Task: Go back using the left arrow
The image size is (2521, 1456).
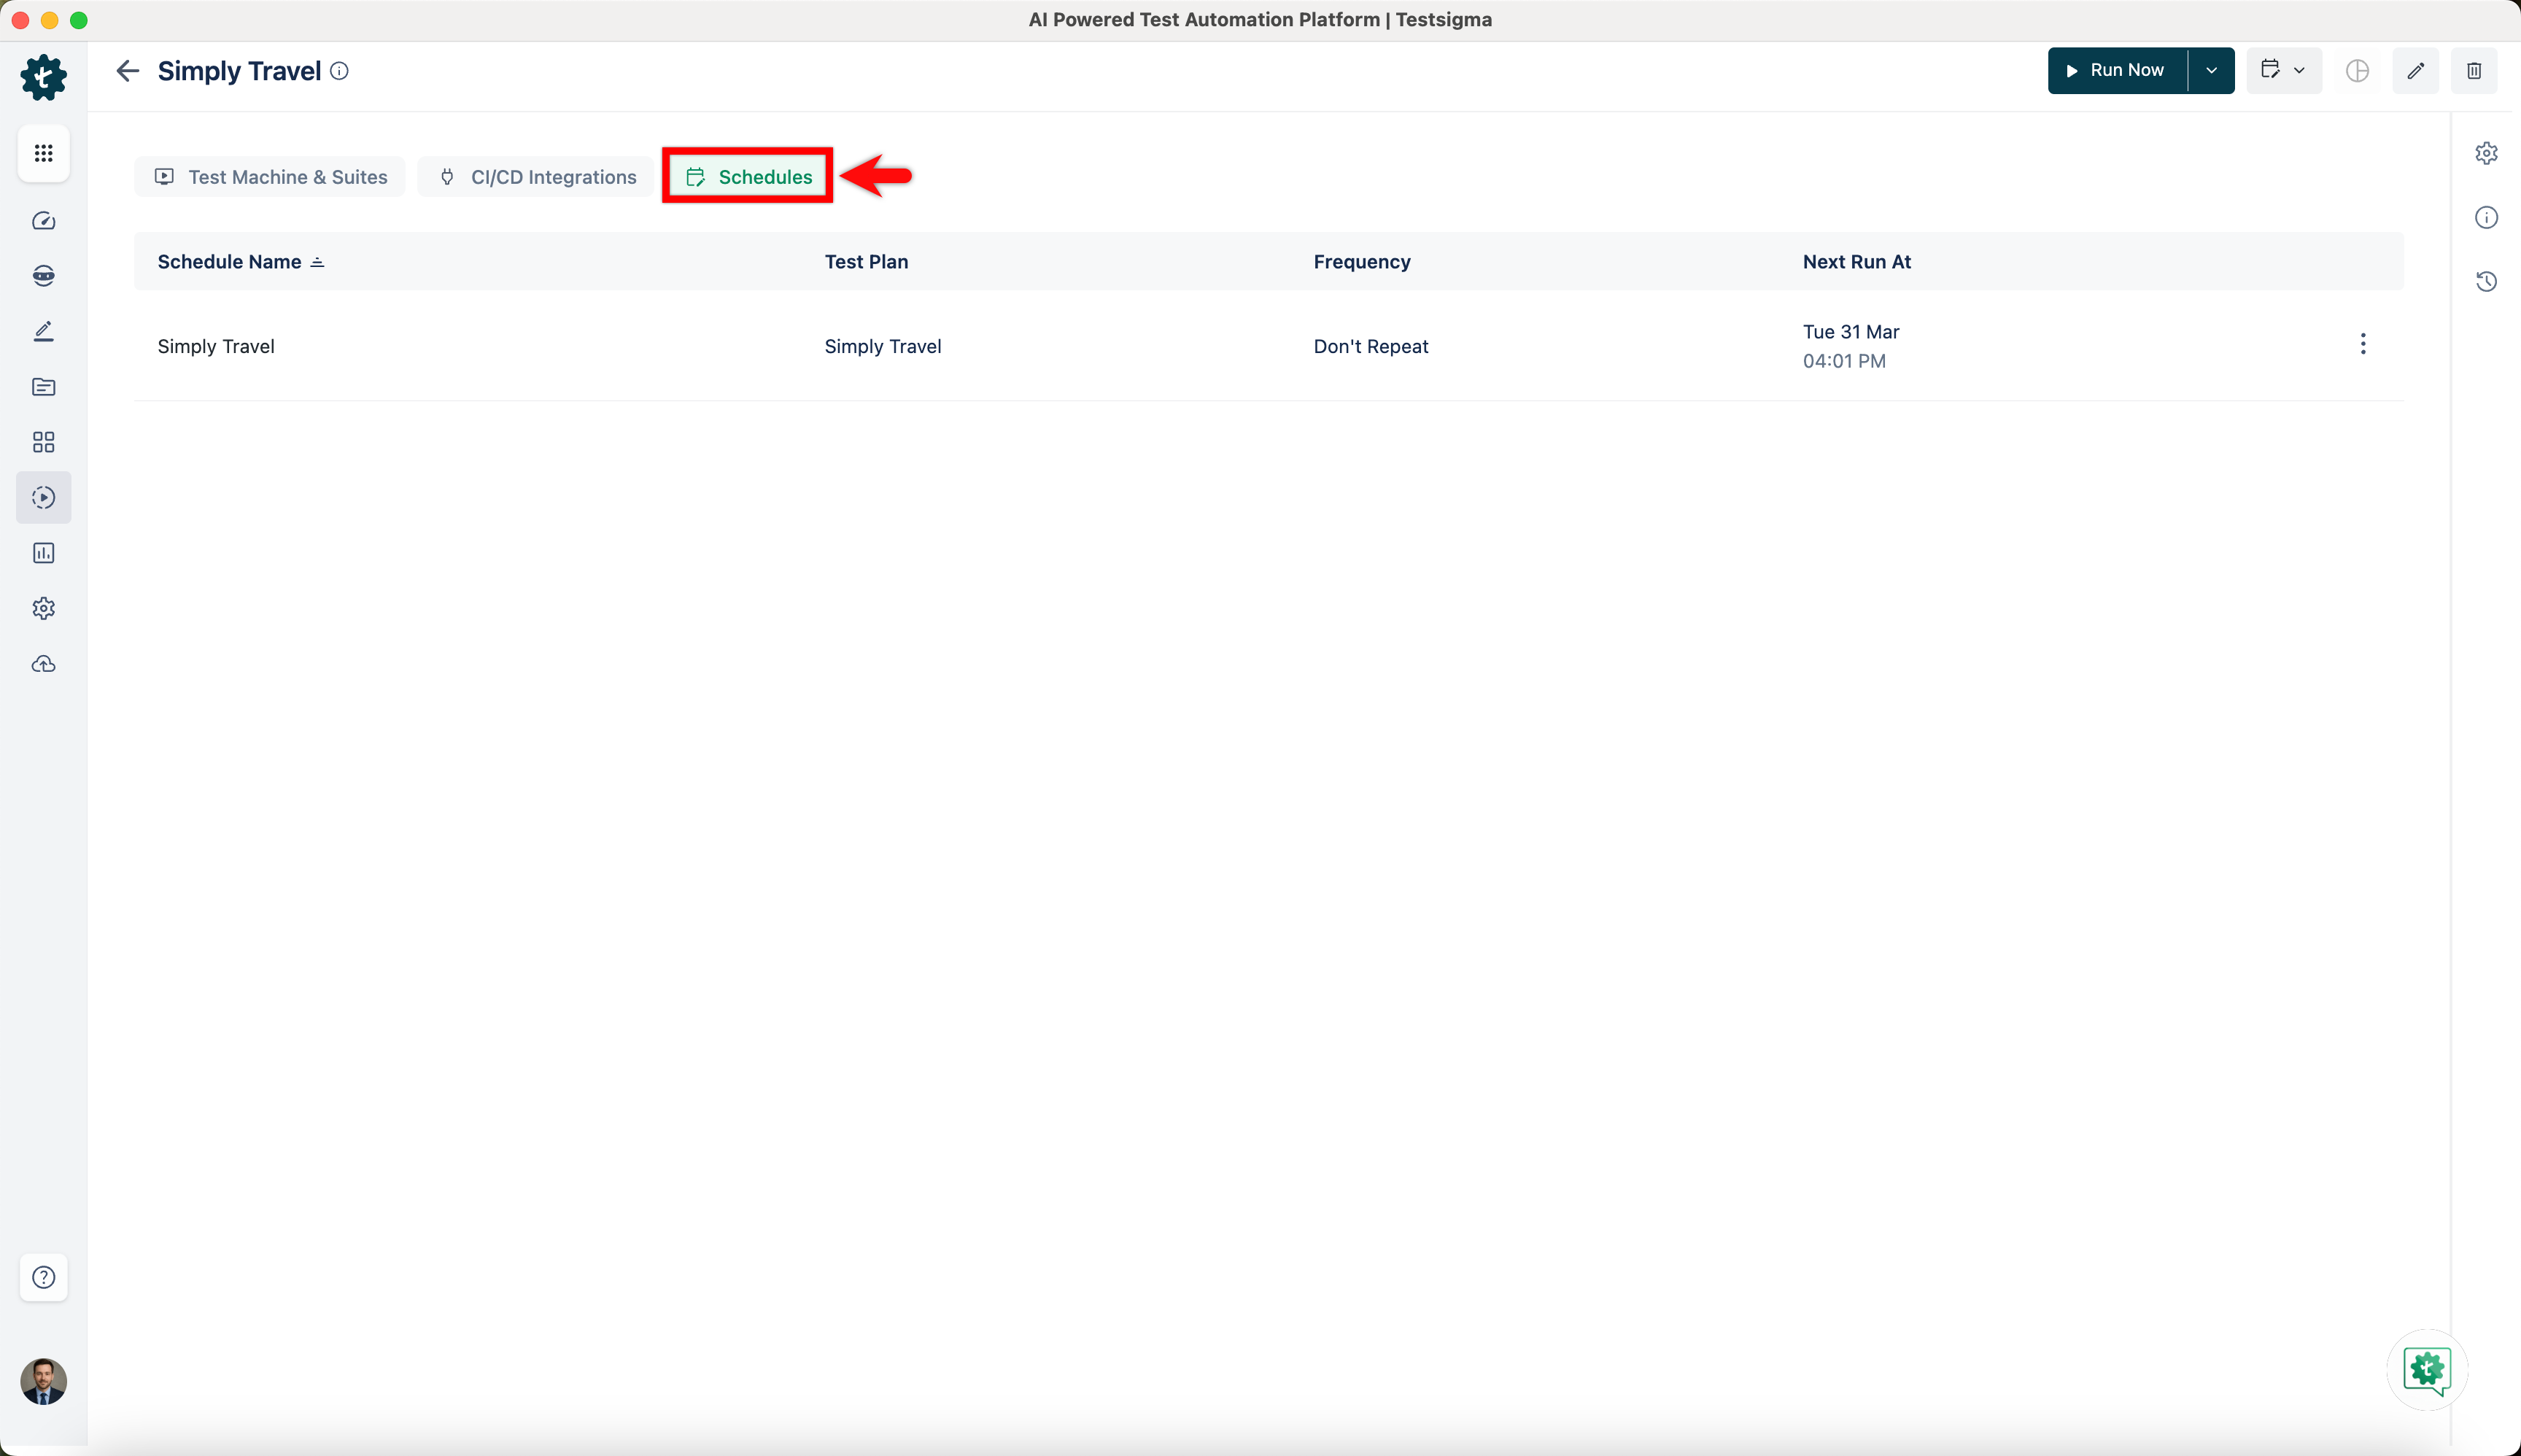Action: pos(127,71)
